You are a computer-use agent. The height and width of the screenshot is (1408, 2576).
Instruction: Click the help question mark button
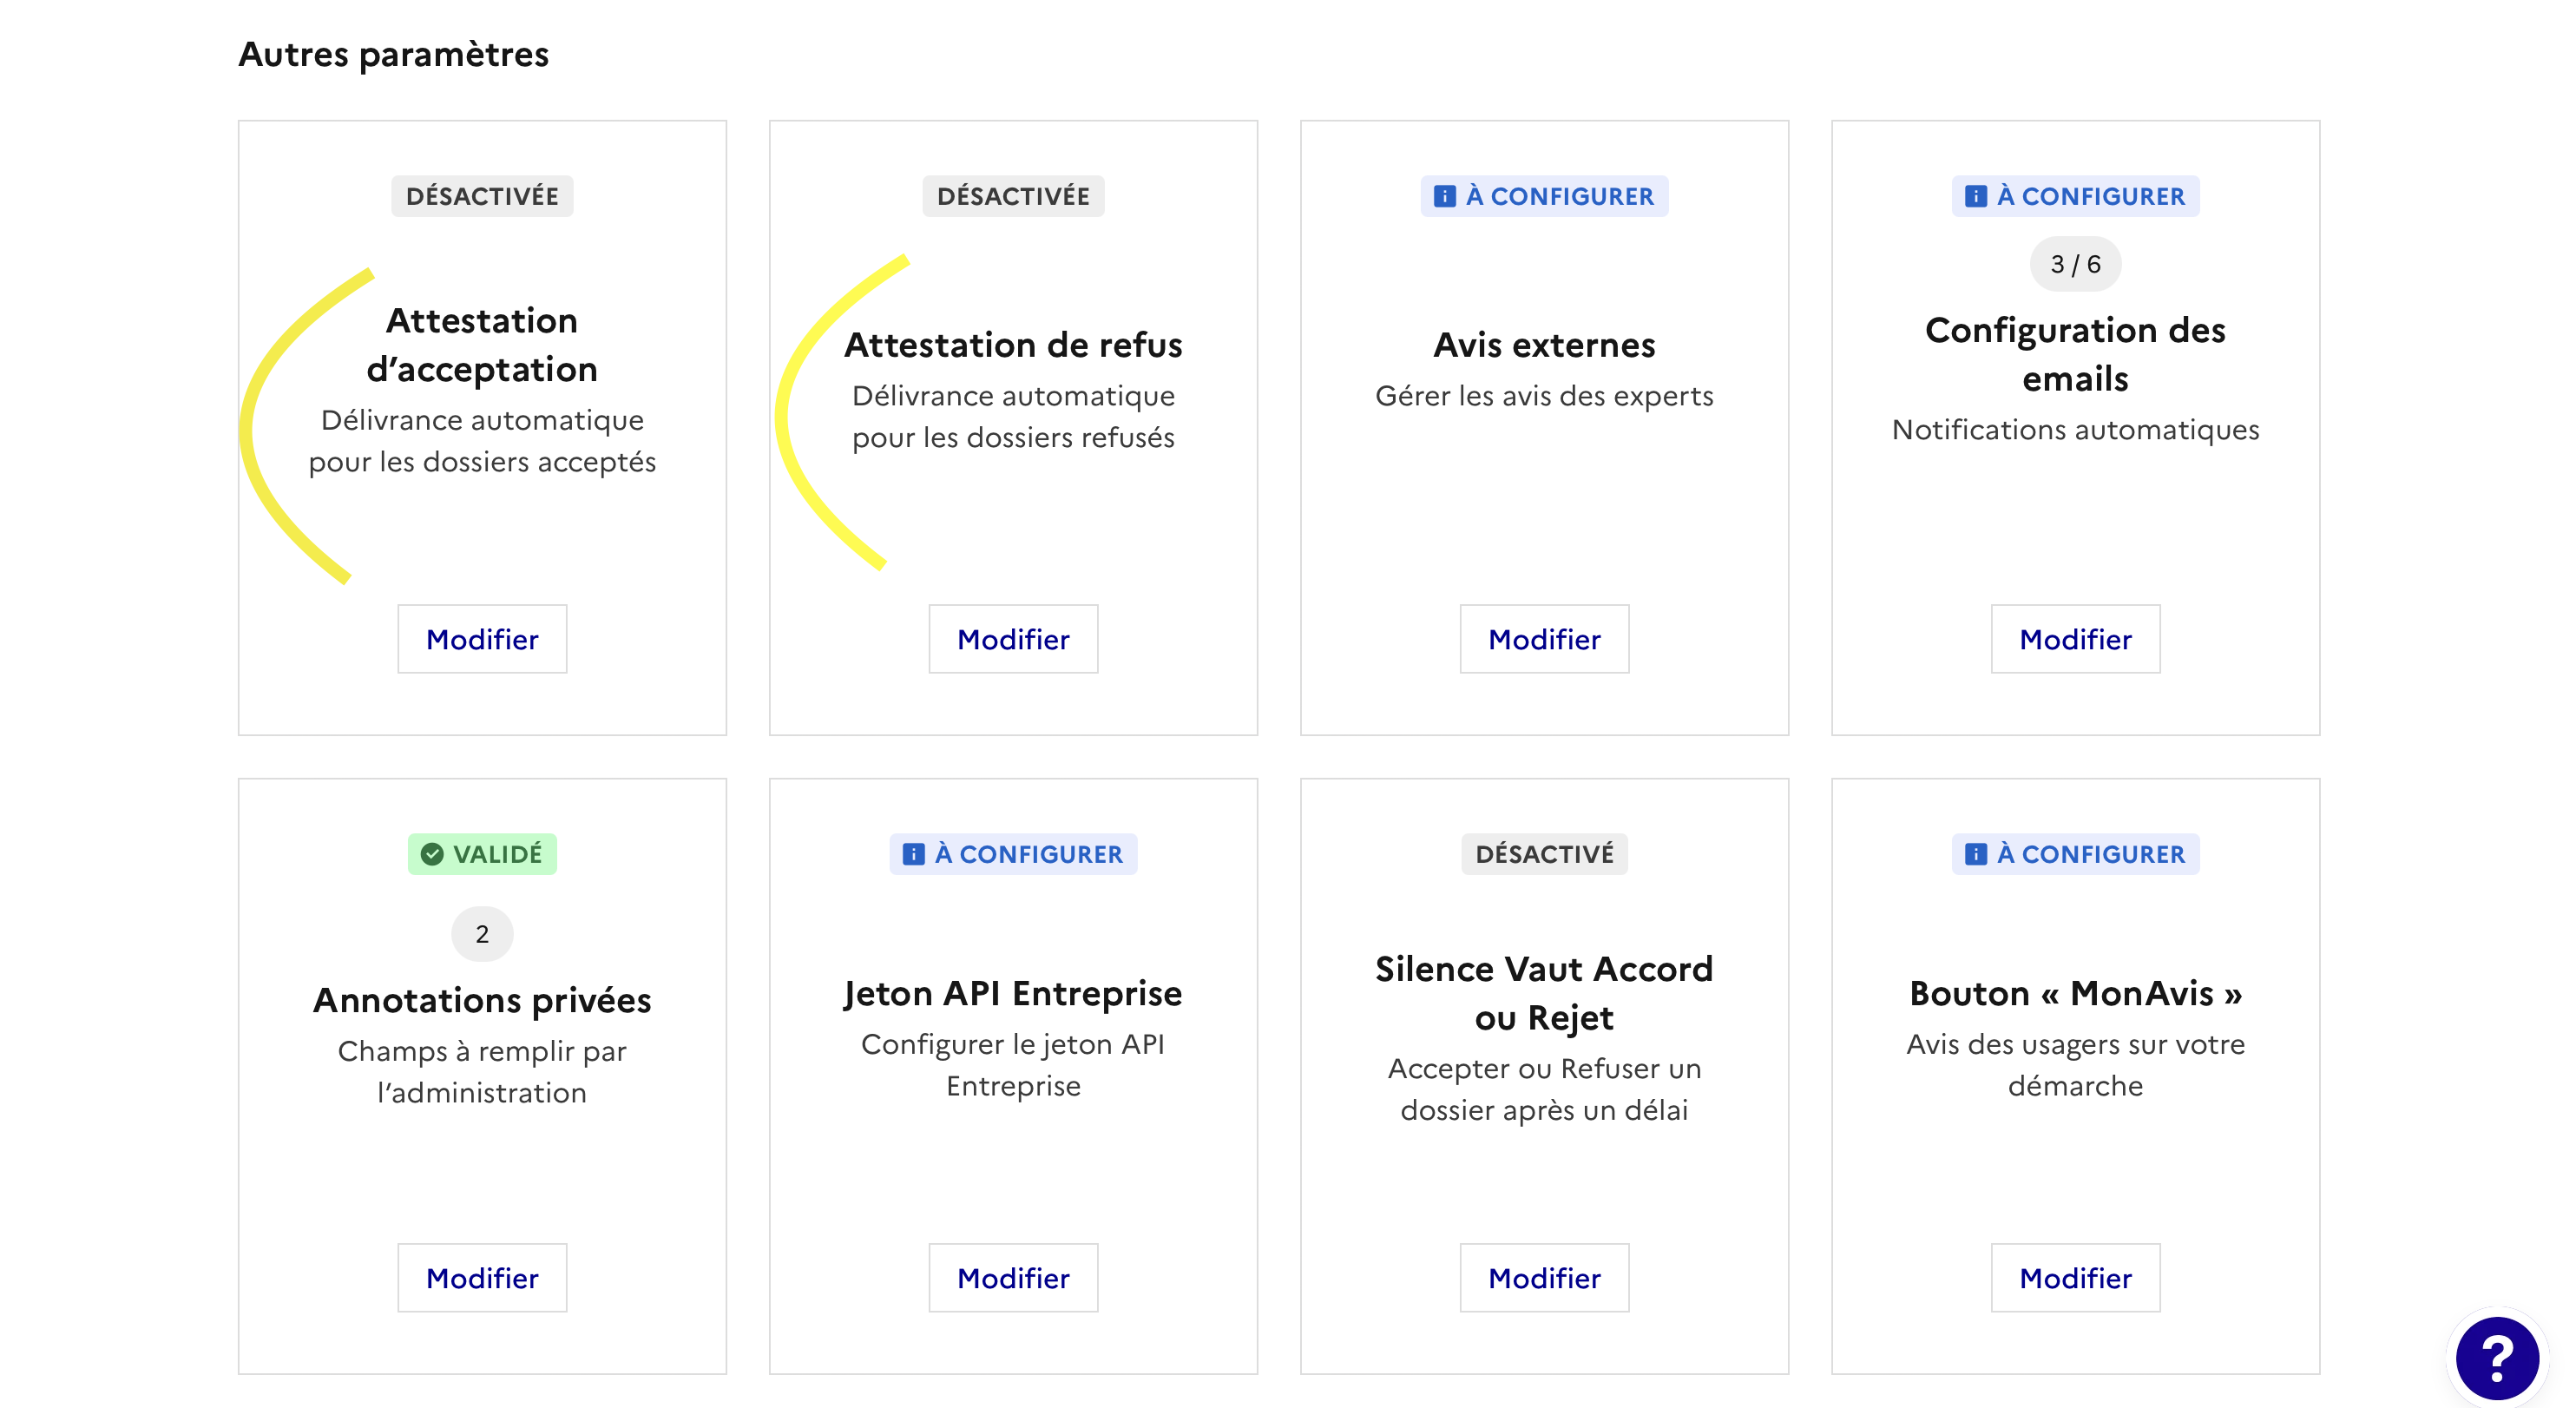pos(2496,1357)
